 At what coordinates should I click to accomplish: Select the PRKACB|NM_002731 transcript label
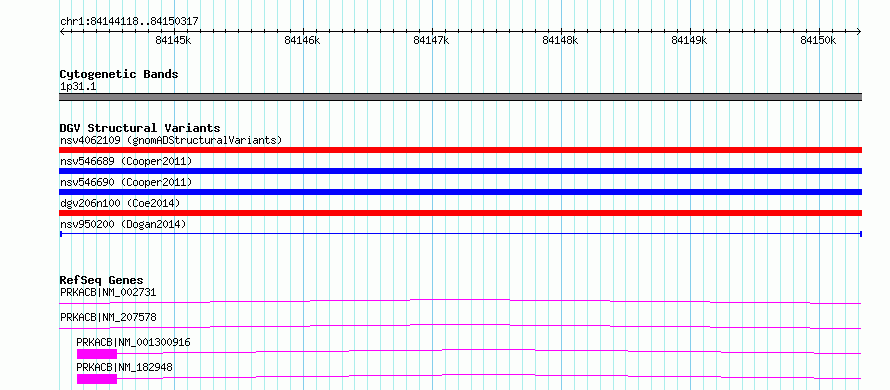pos(108,292)
